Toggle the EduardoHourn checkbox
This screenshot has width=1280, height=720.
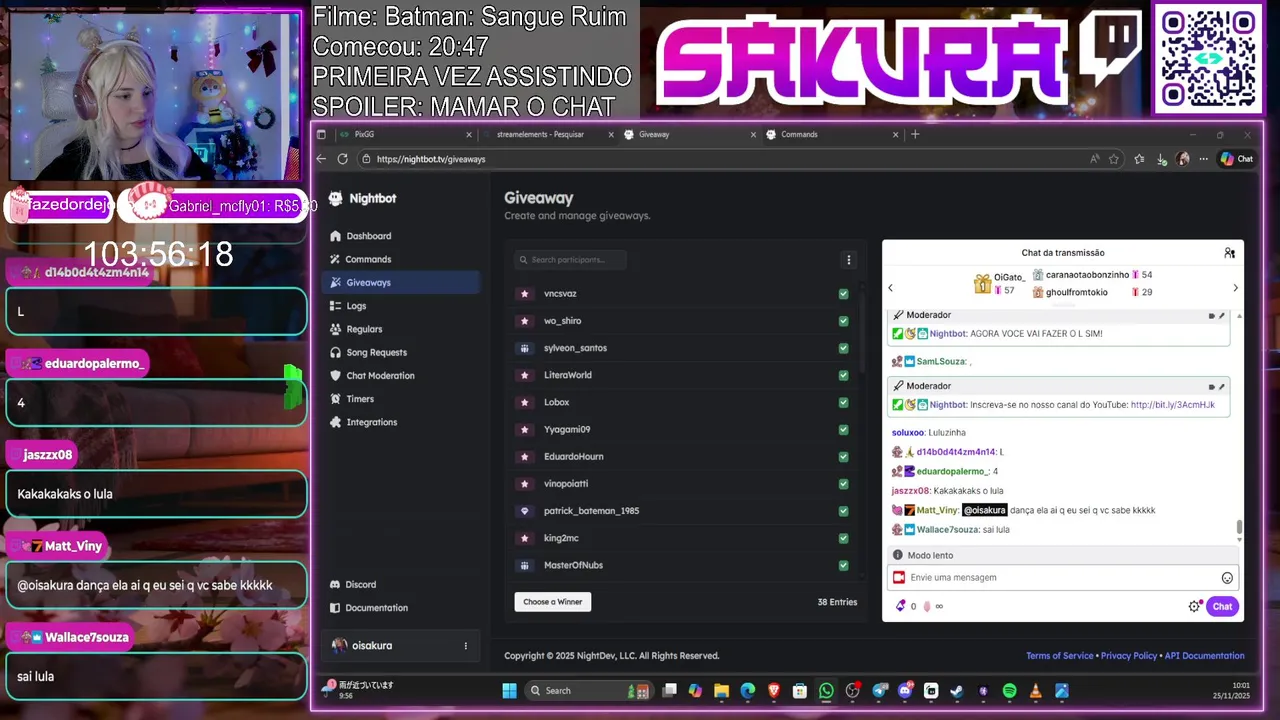click(x=843, y=457)
